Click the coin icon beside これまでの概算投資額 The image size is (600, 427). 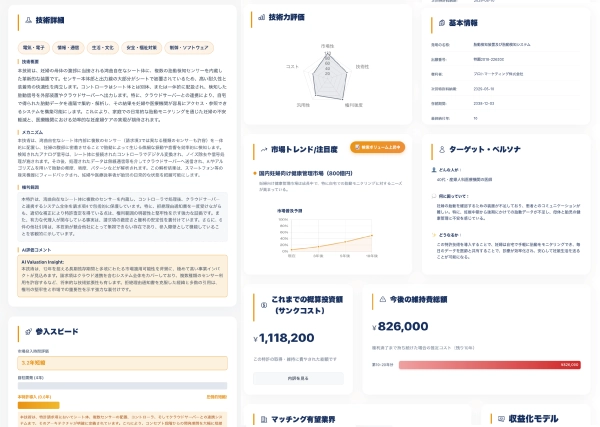264,305
